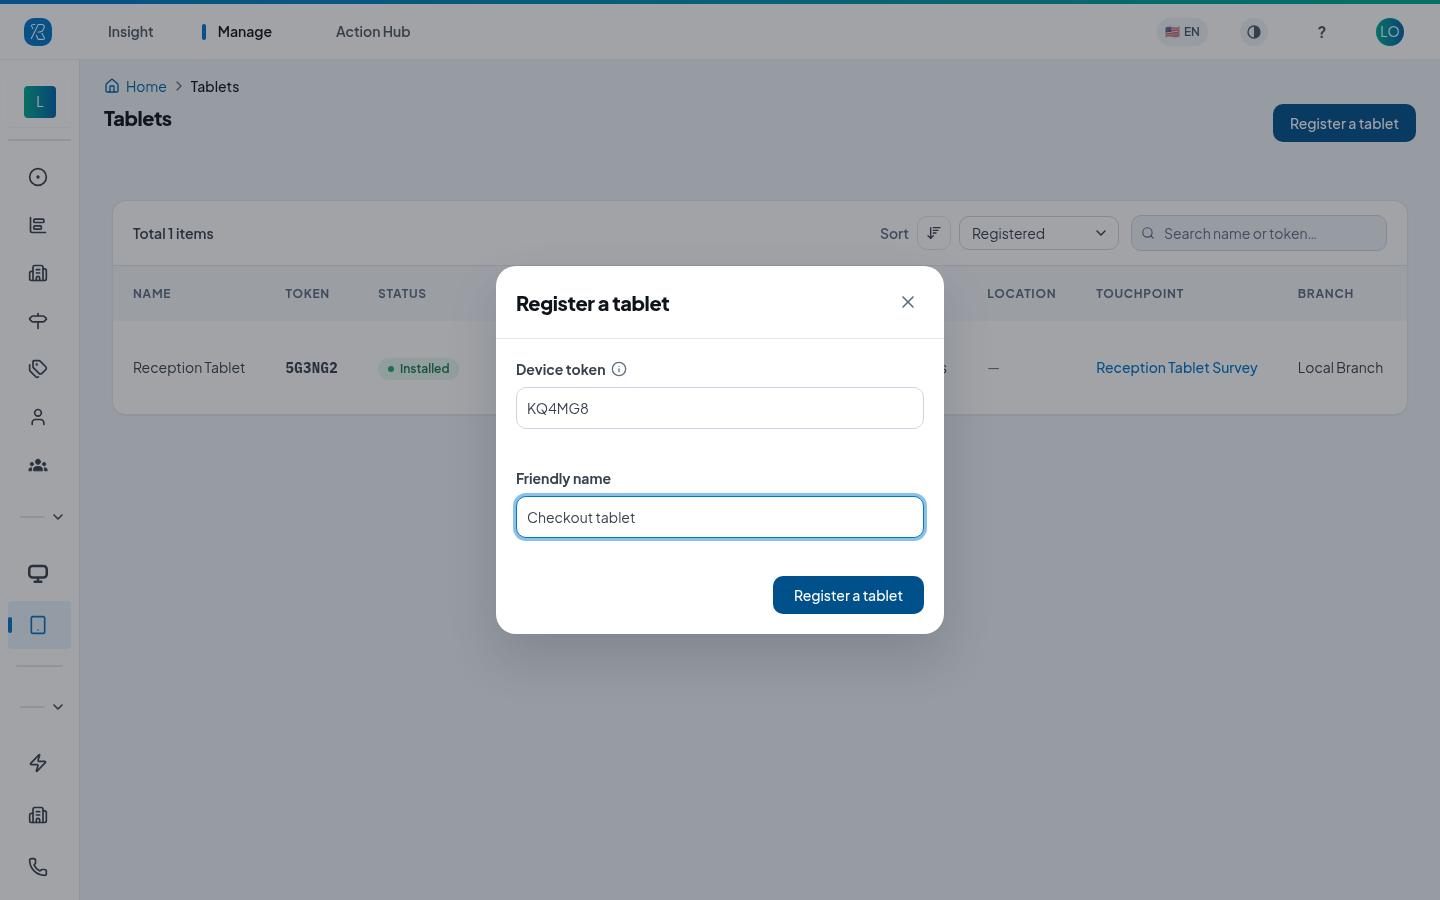The image size is (1440, 900).
Task: Focus the Device token input field
Action: tap(720, 408)
